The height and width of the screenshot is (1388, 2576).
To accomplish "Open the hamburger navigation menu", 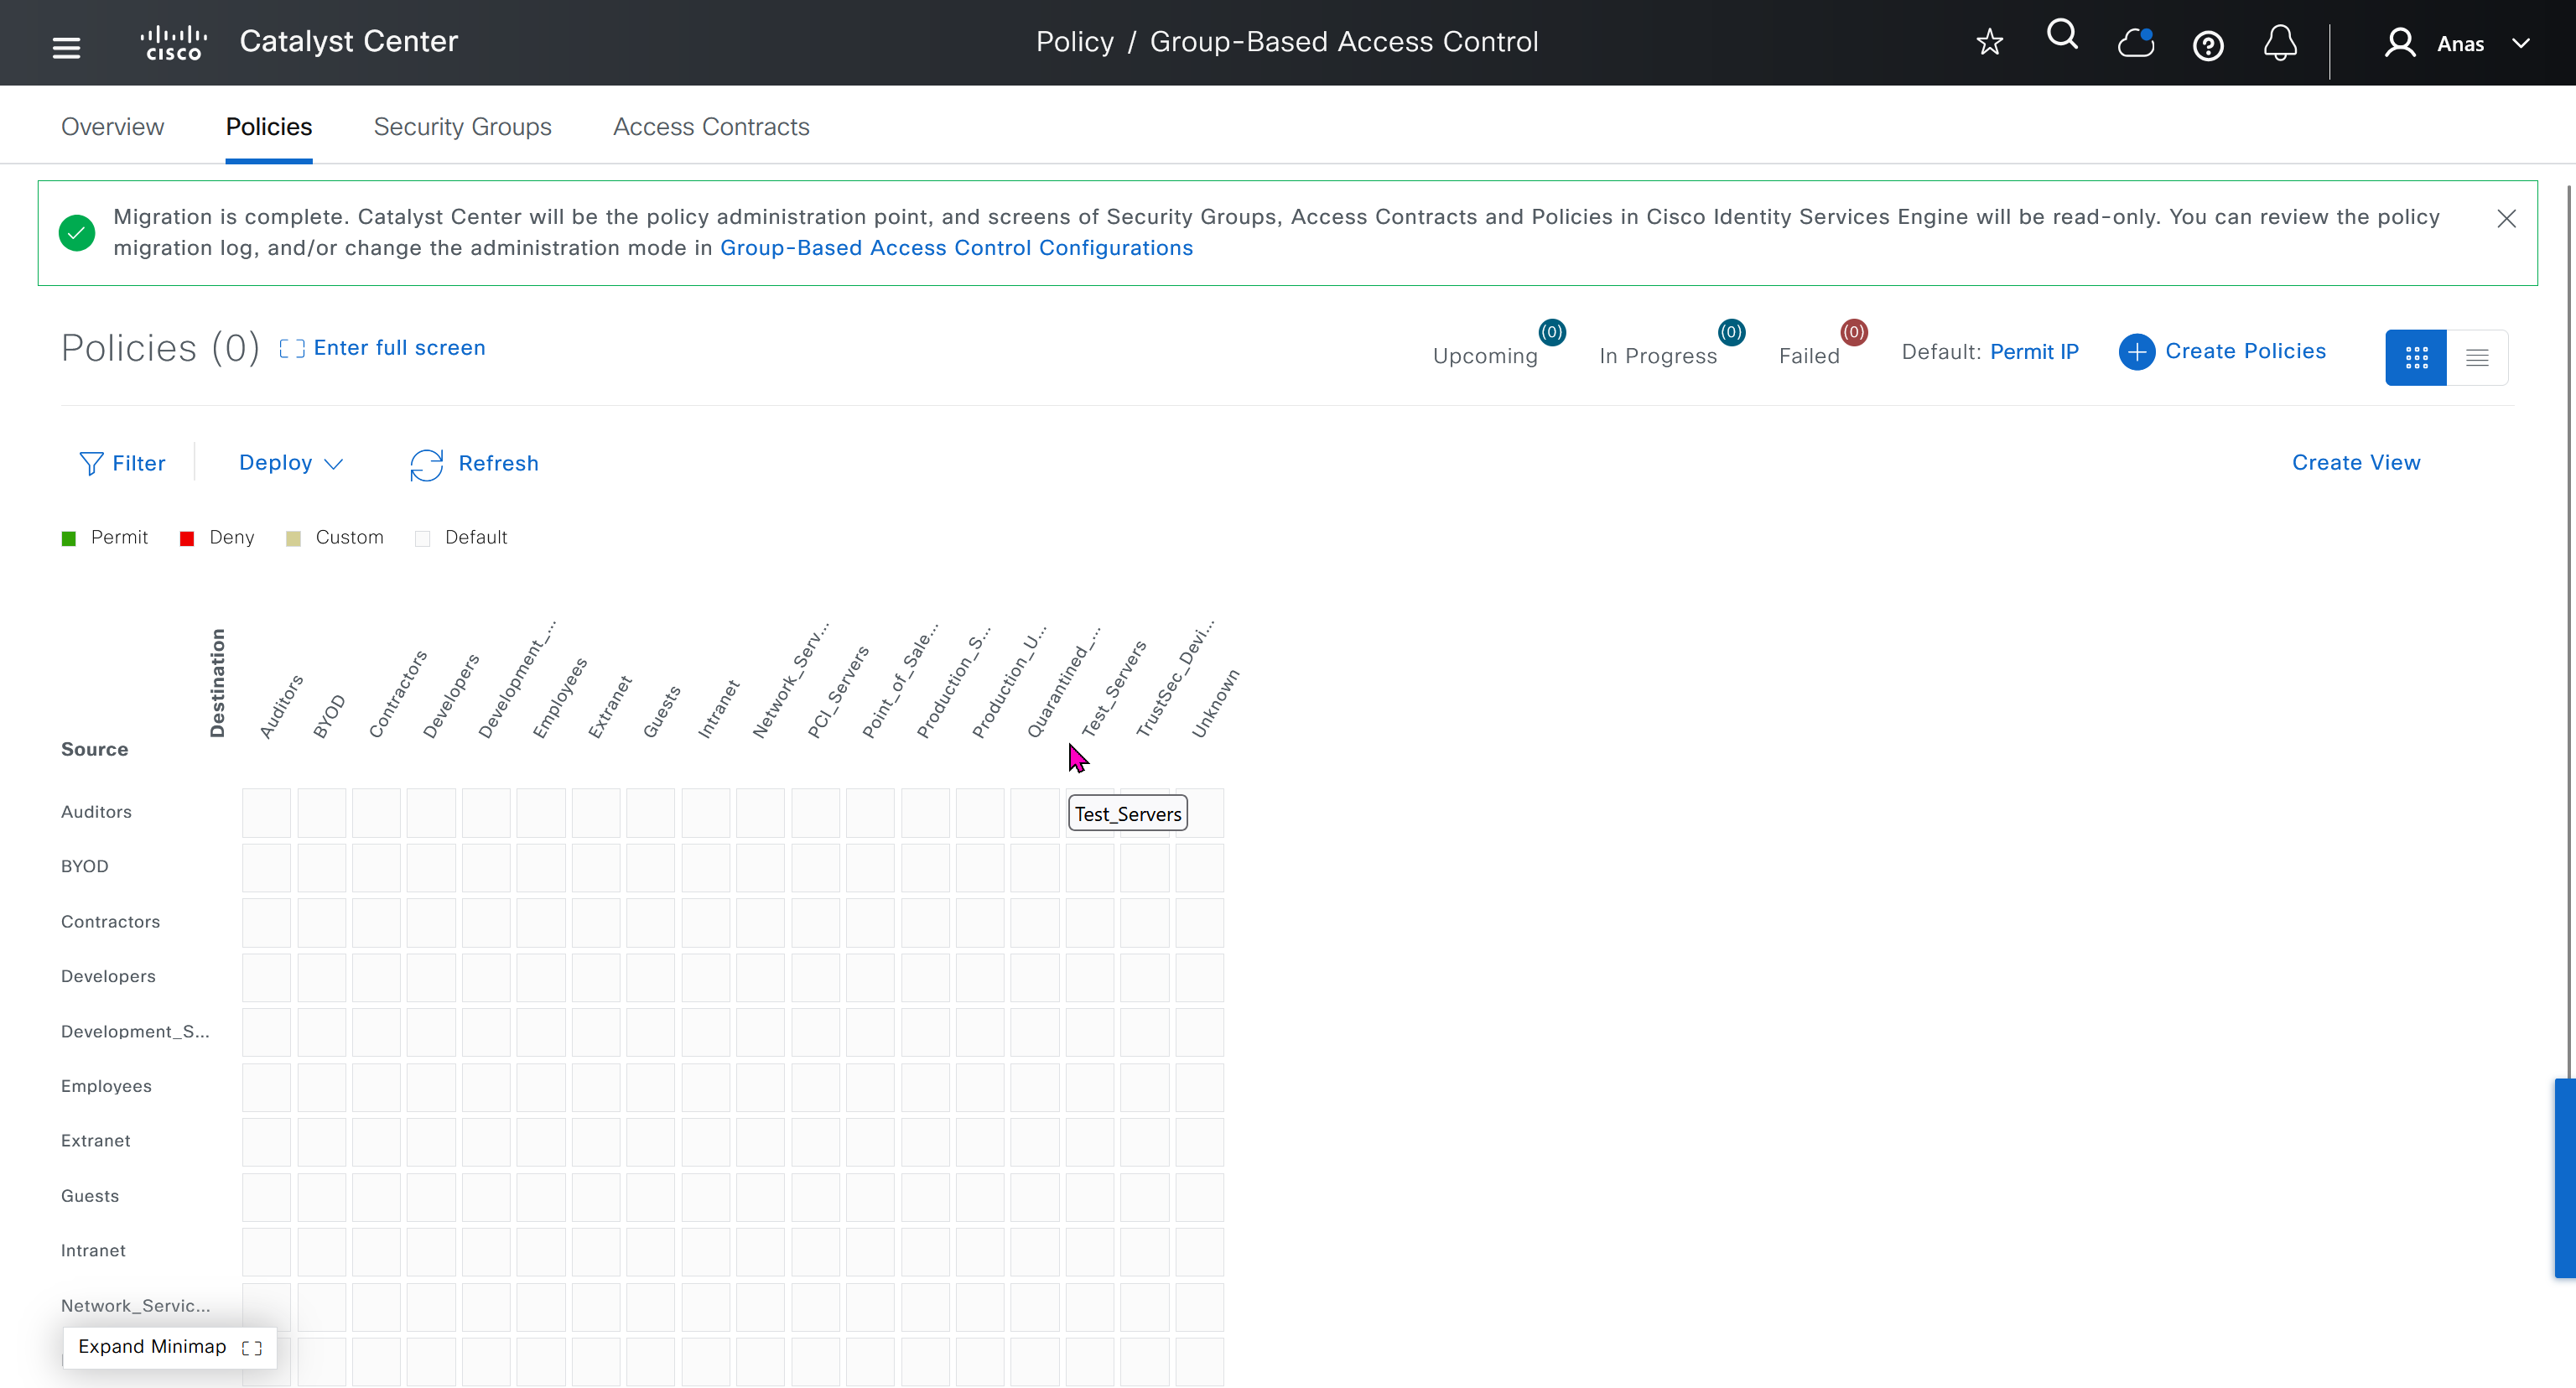I will click(66, 47).
